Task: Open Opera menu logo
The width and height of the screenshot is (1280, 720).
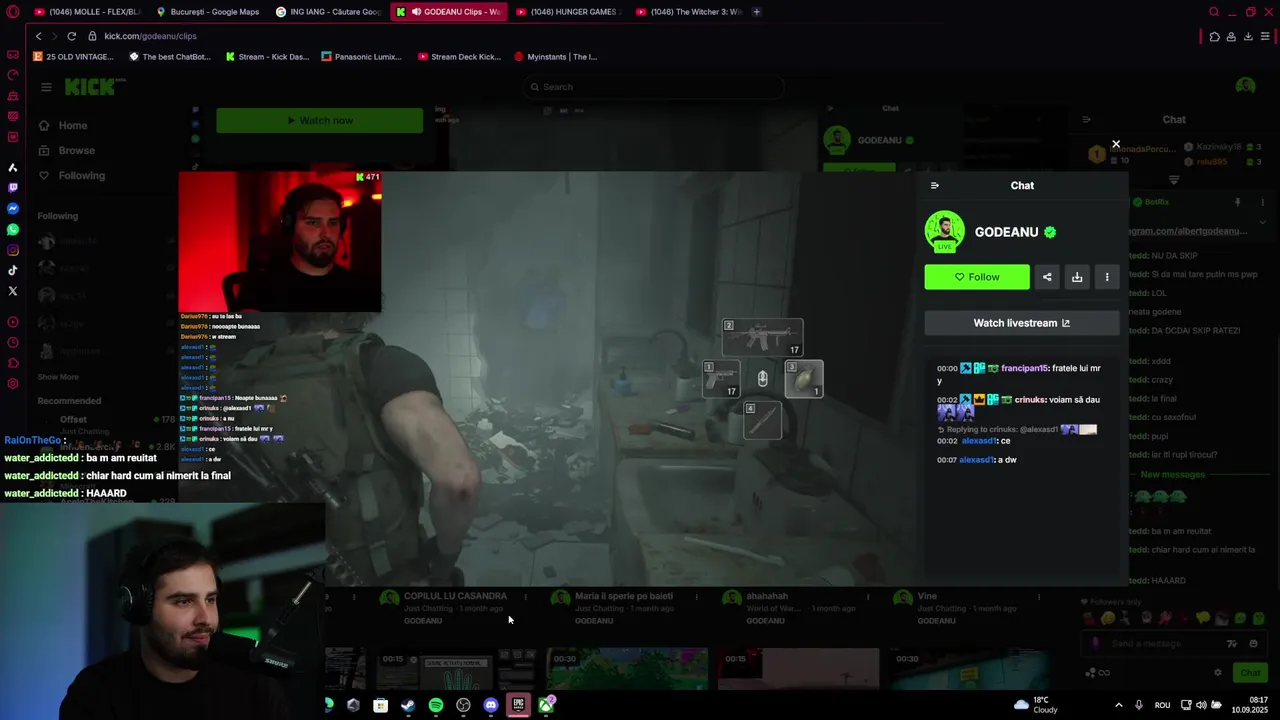Action: tap(13, 12)
